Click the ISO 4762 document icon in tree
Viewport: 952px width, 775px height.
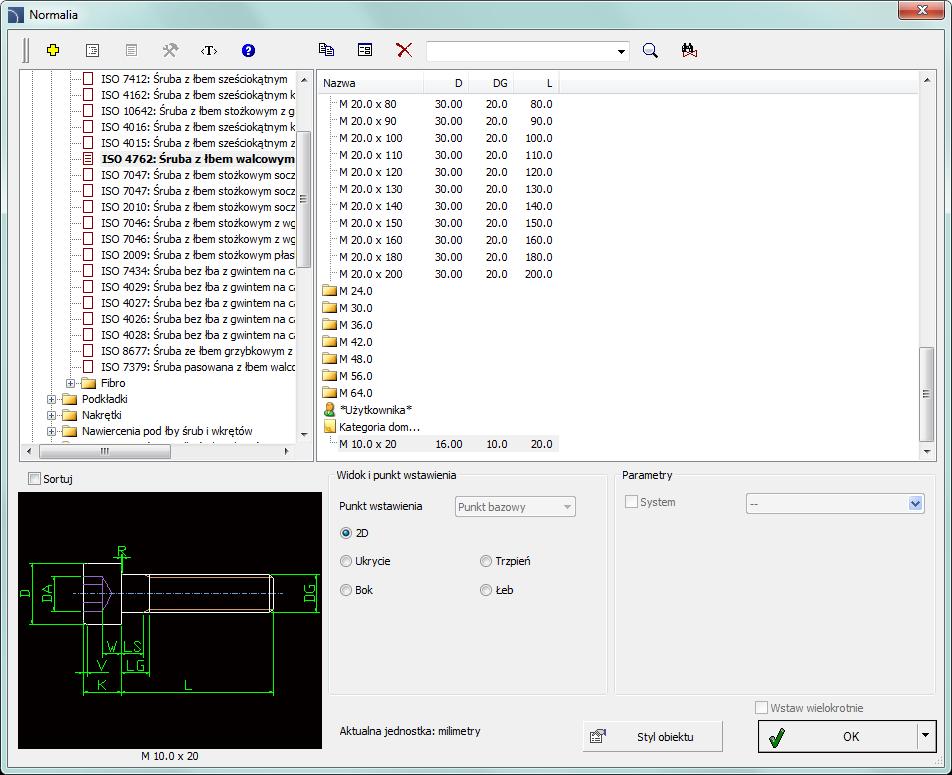pos(88,159)
